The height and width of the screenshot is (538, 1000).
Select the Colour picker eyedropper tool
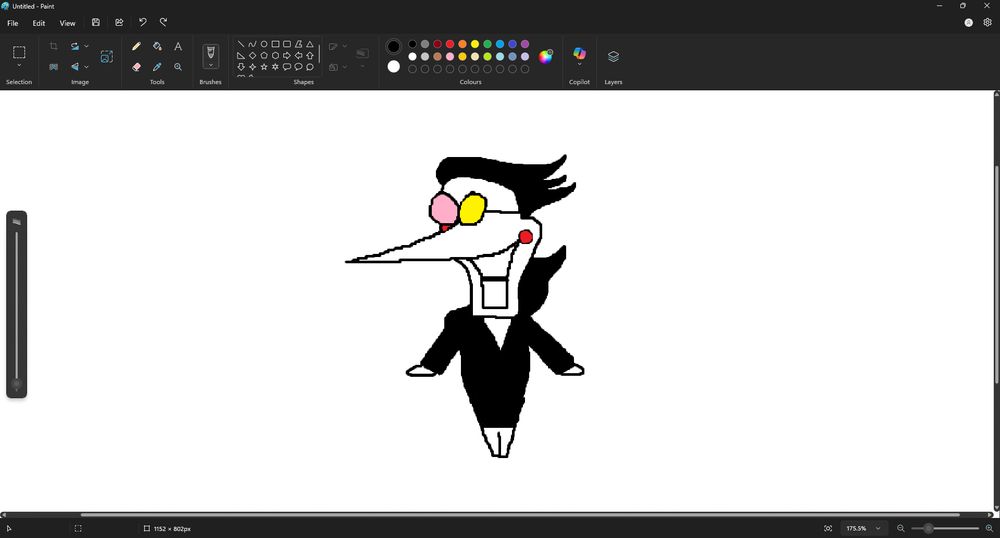pyautogui.click(x=157, y=67)
